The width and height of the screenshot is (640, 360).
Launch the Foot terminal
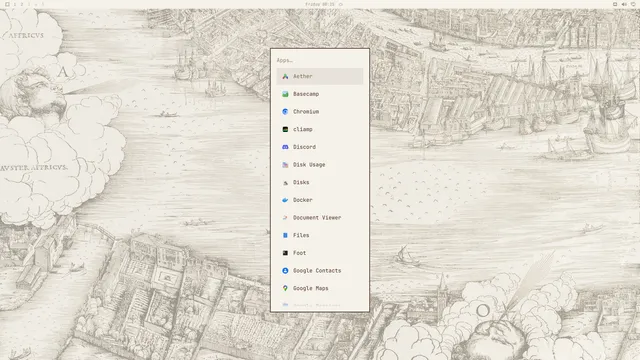tap(320, 253)
